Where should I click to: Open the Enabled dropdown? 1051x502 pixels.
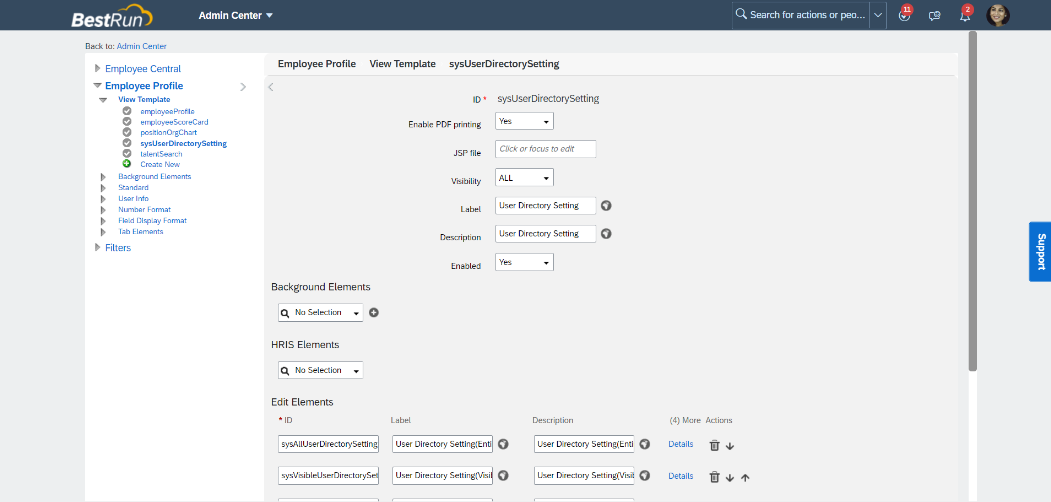pyautogui.click(x=524, y=262)
